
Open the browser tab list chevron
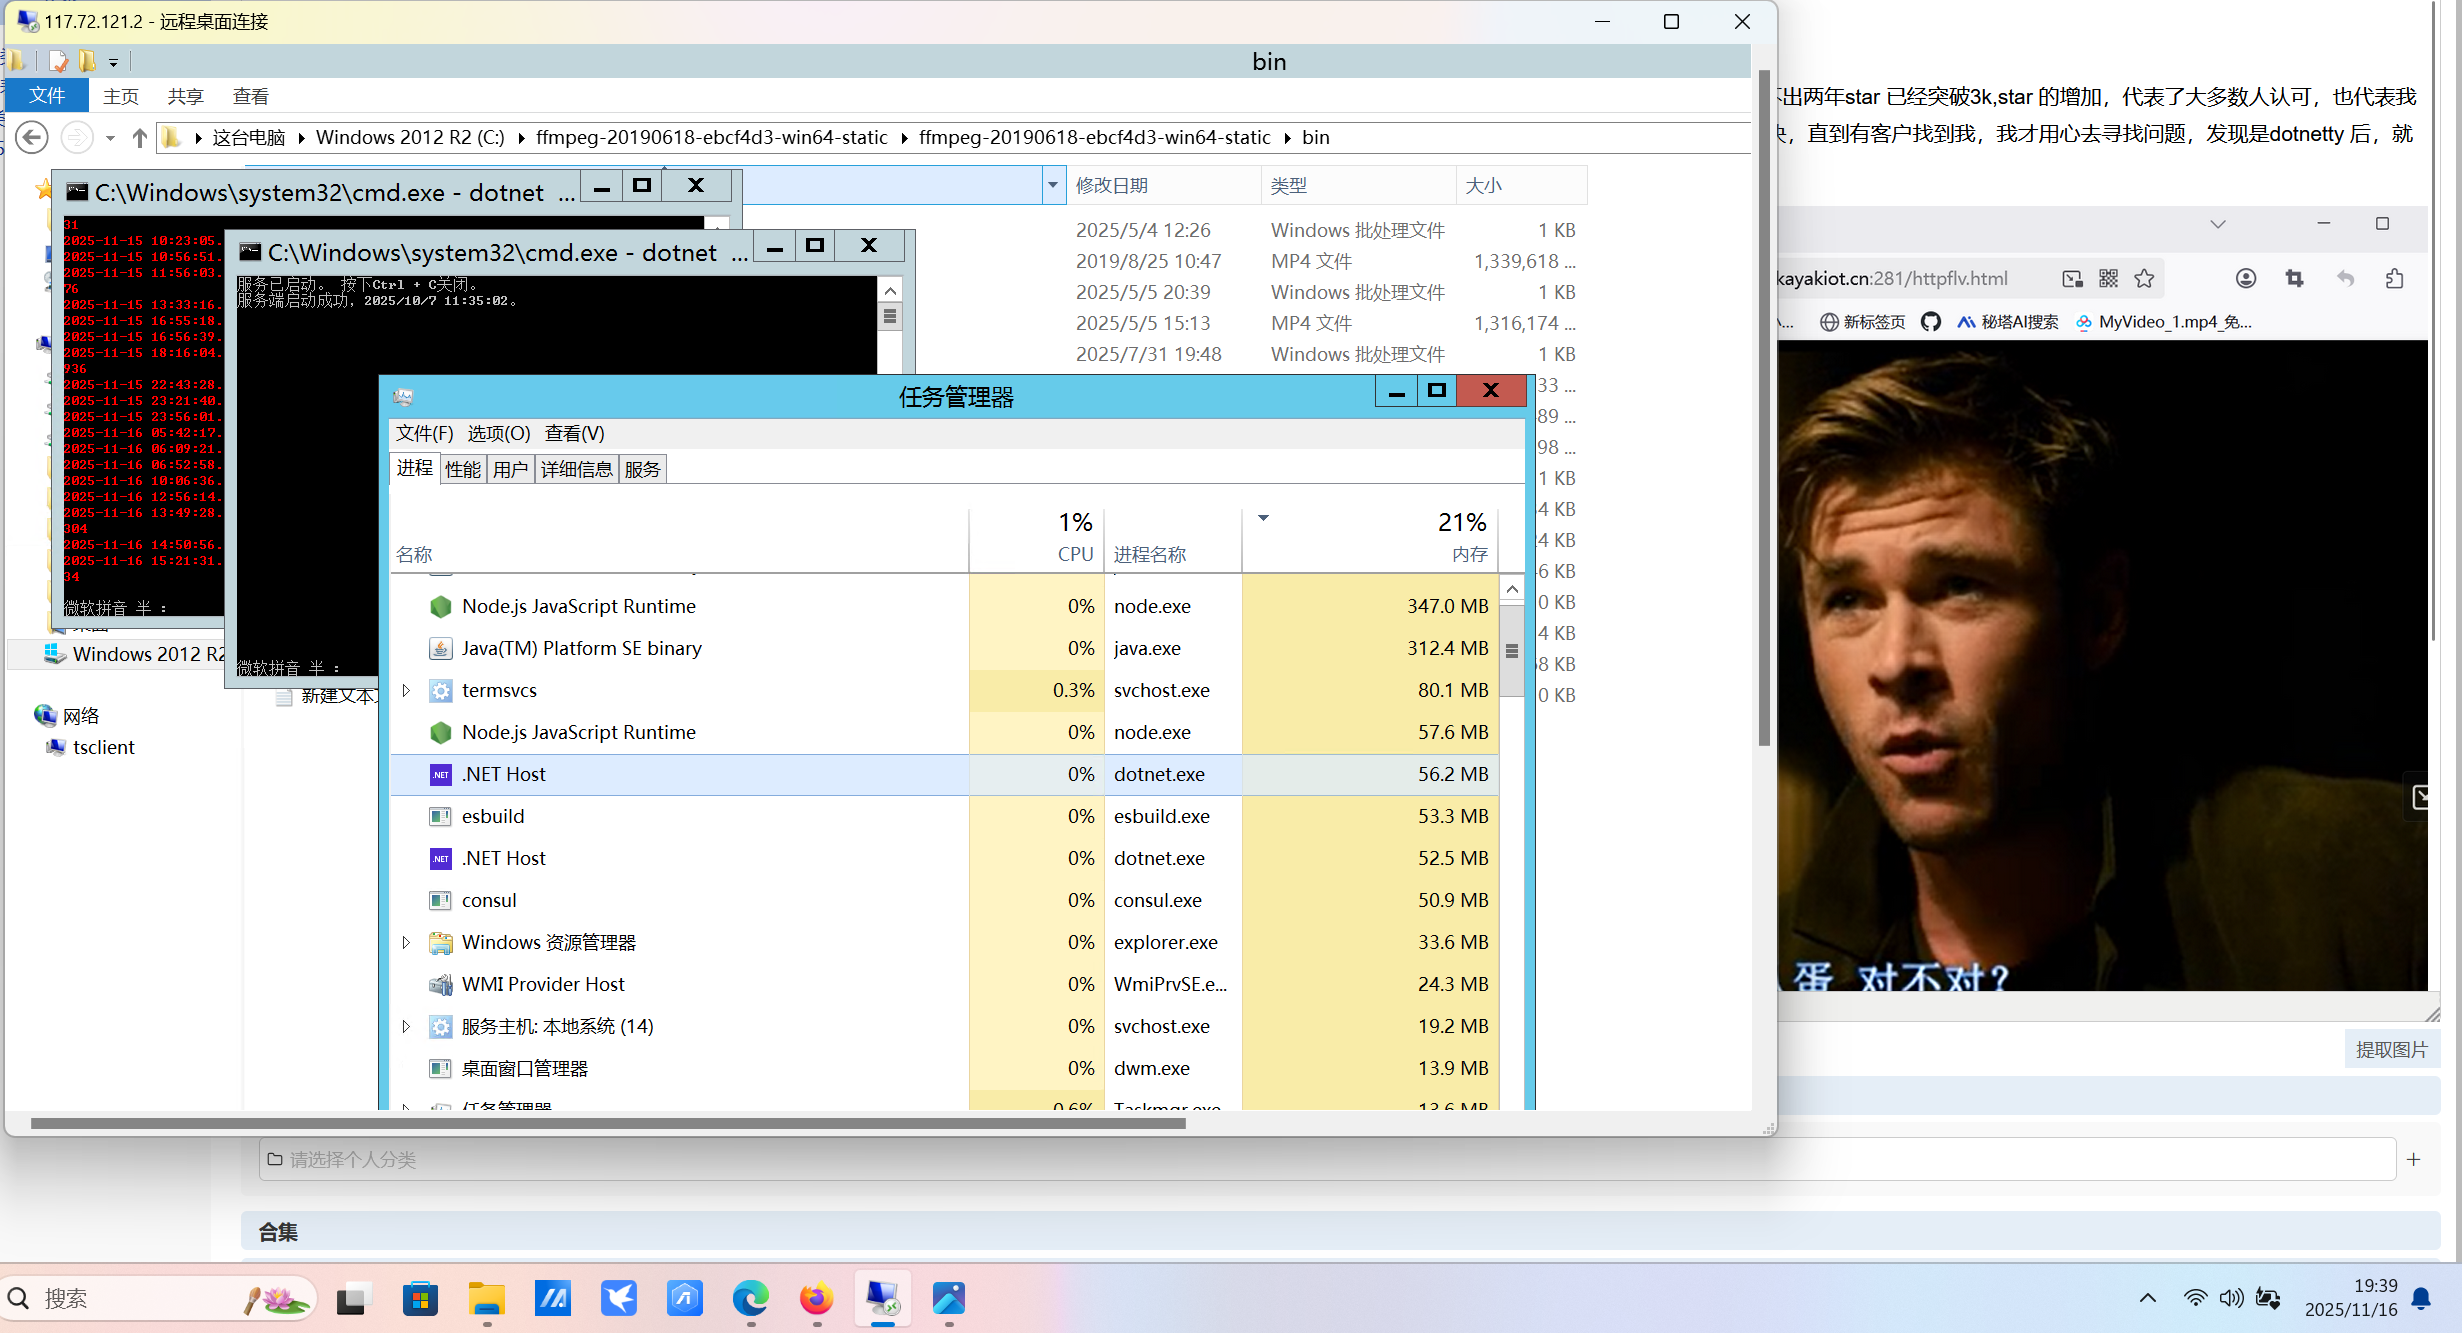(2217, 224)
